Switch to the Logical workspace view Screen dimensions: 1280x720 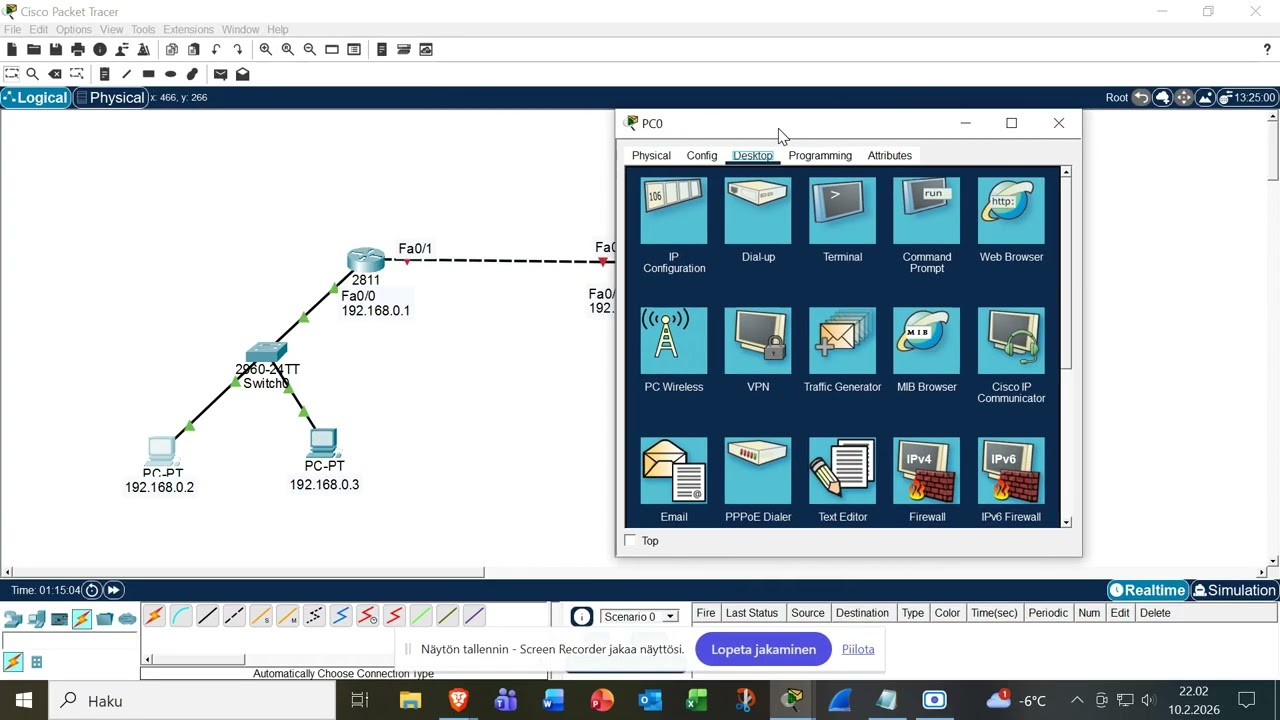[x=35, y=97]
